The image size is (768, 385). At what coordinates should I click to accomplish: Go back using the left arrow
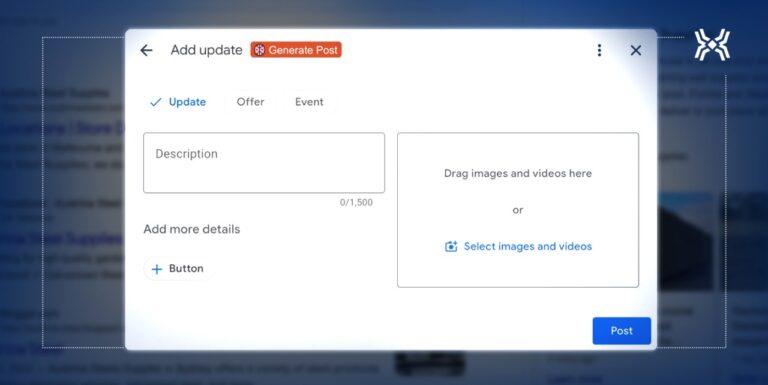146,50
